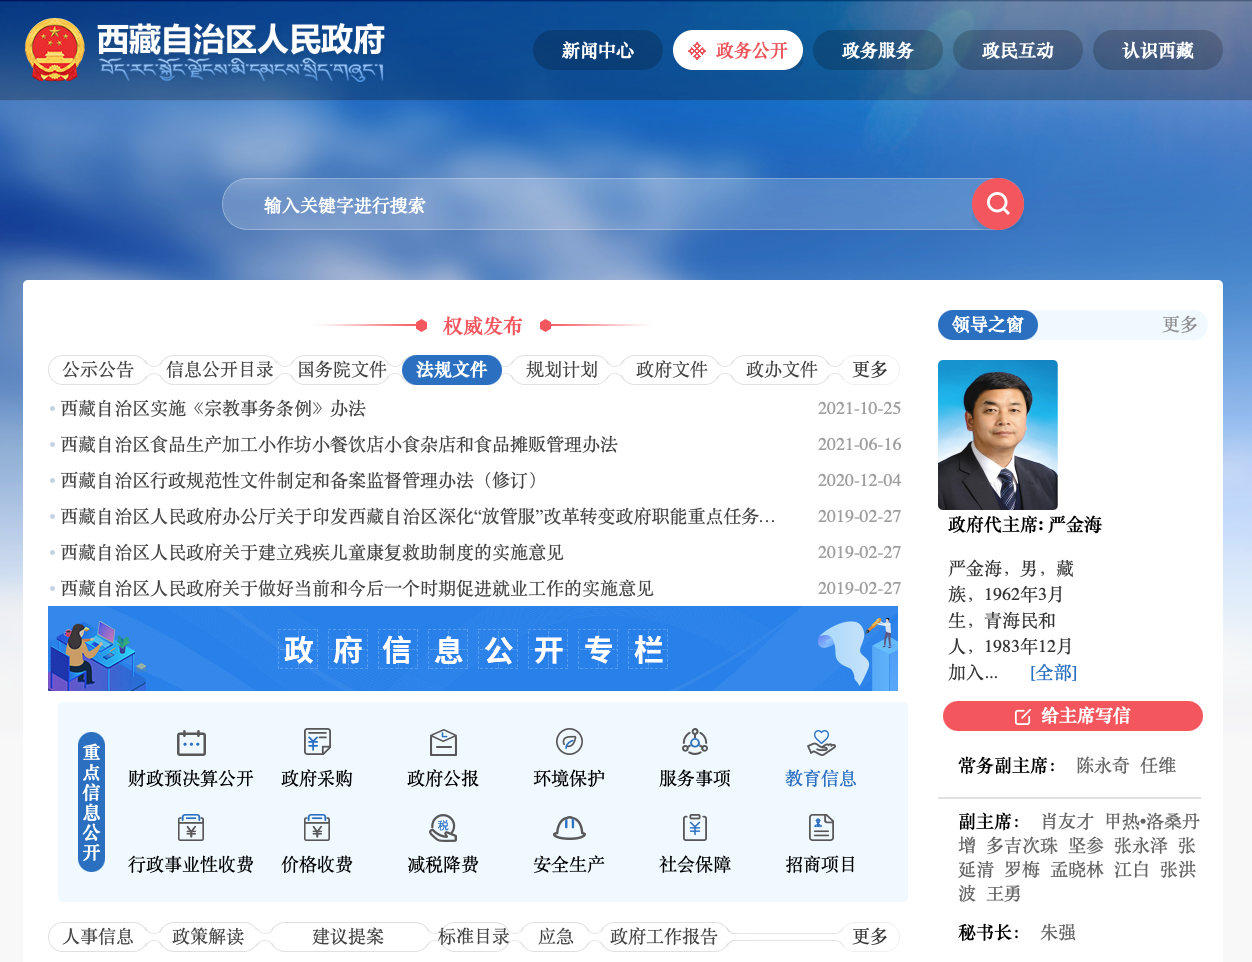Expand 更多 next to 政办文件 tab
The width and height of the screenshot is (1252, 962).
(x=870, y=370)
